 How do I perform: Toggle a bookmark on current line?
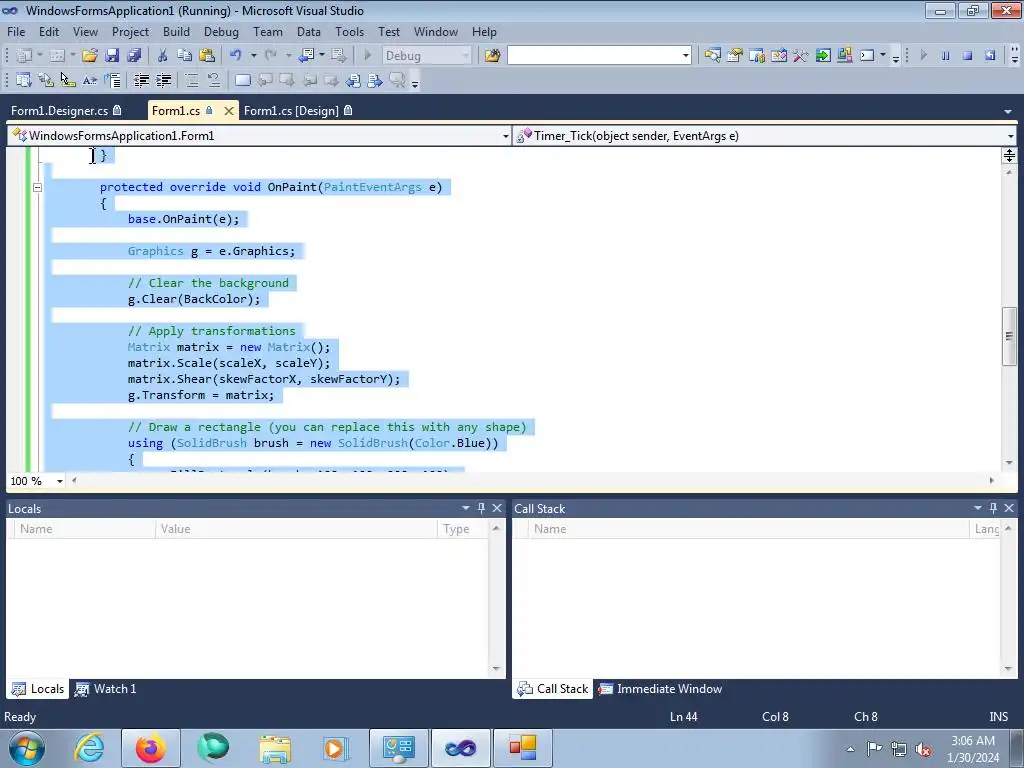[242, 80]
